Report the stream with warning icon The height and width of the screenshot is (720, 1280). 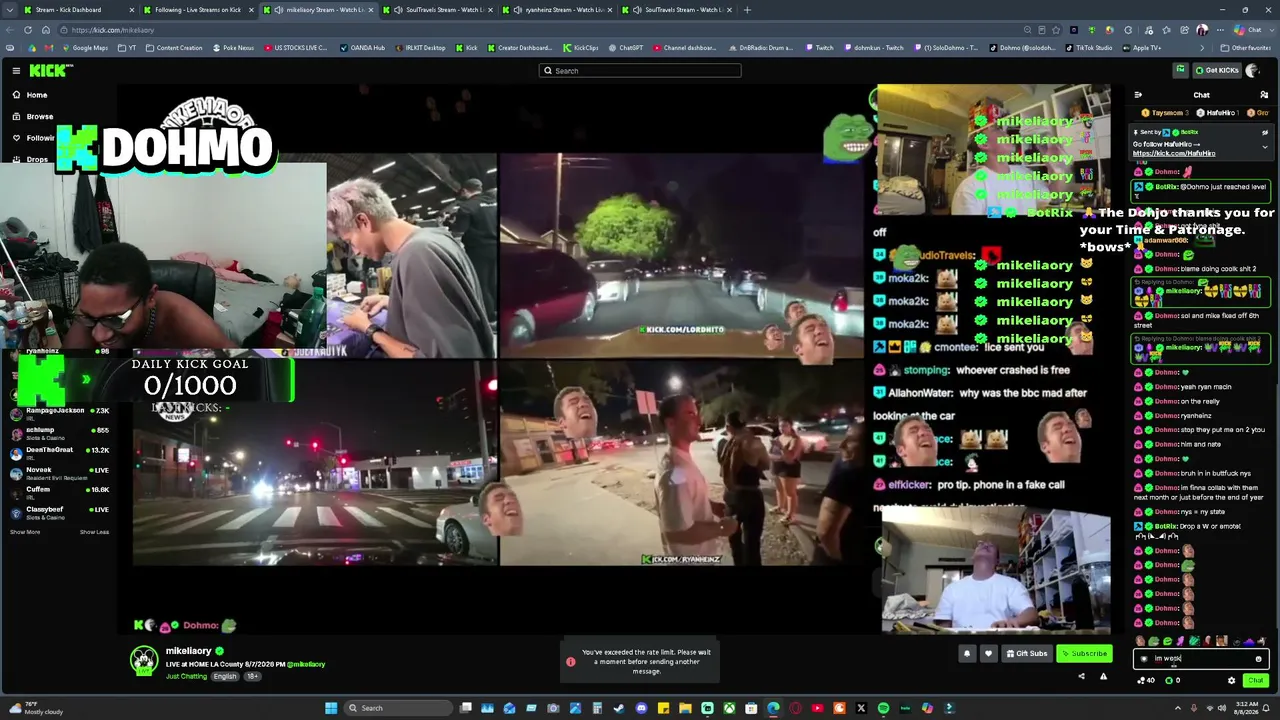[x=1103, y=676]
